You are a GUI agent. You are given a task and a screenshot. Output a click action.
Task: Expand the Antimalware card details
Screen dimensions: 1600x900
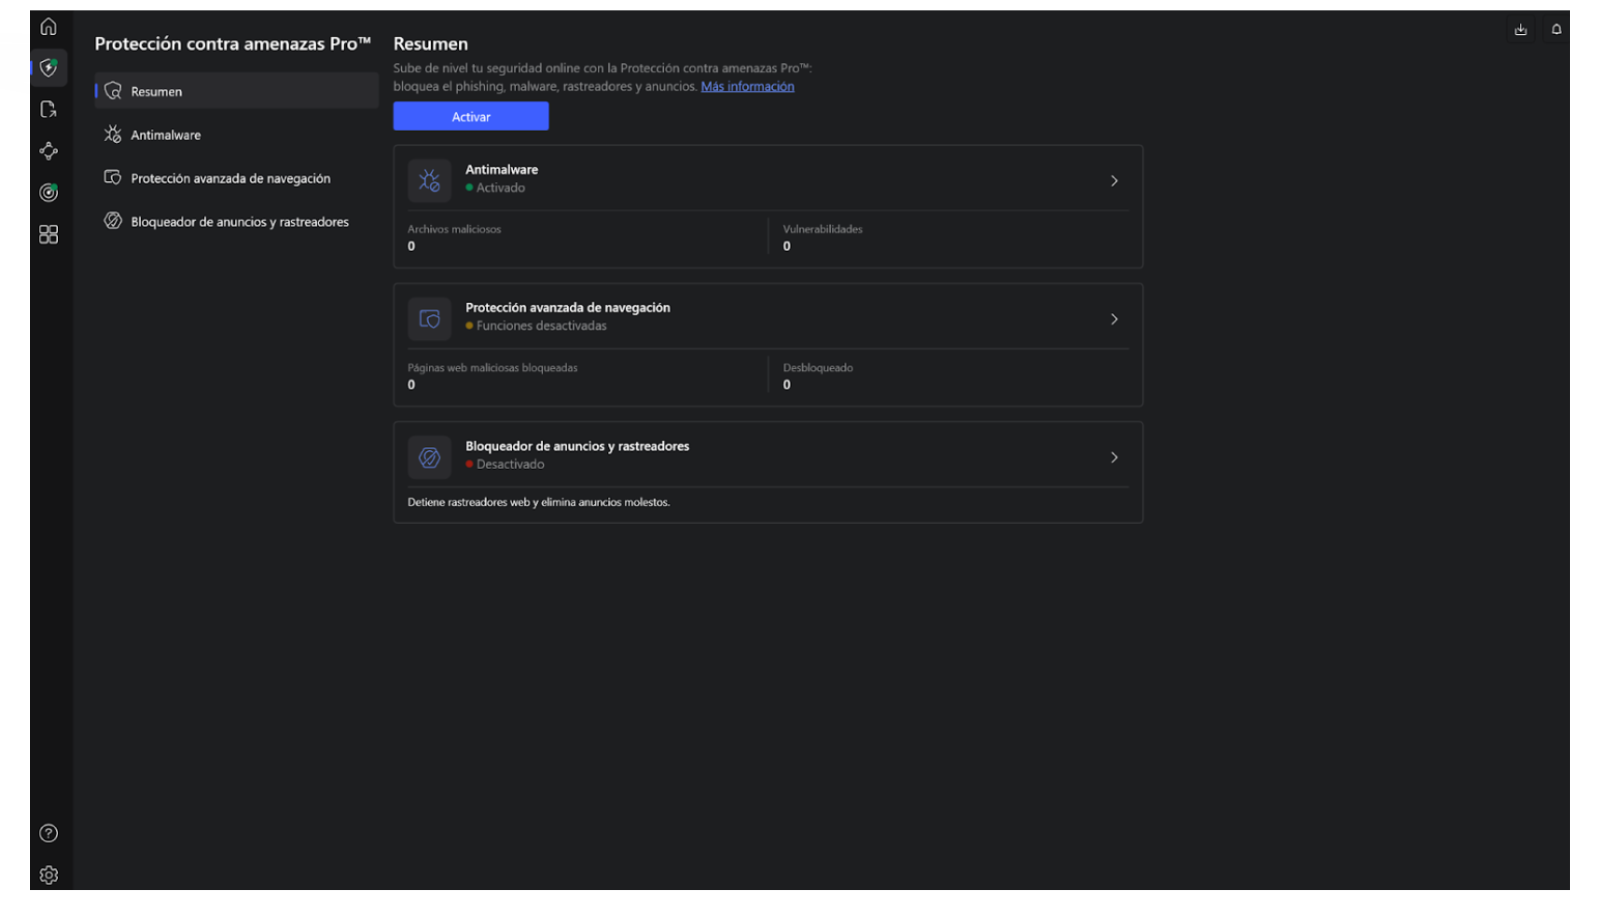(x=1113, y=181)
